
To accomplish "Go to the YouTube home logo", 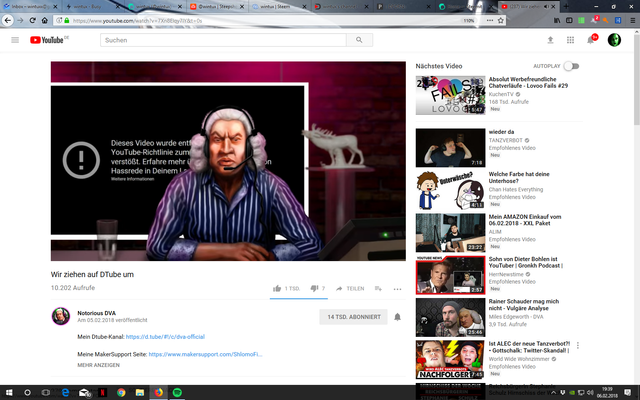I will tap(47, 40).
